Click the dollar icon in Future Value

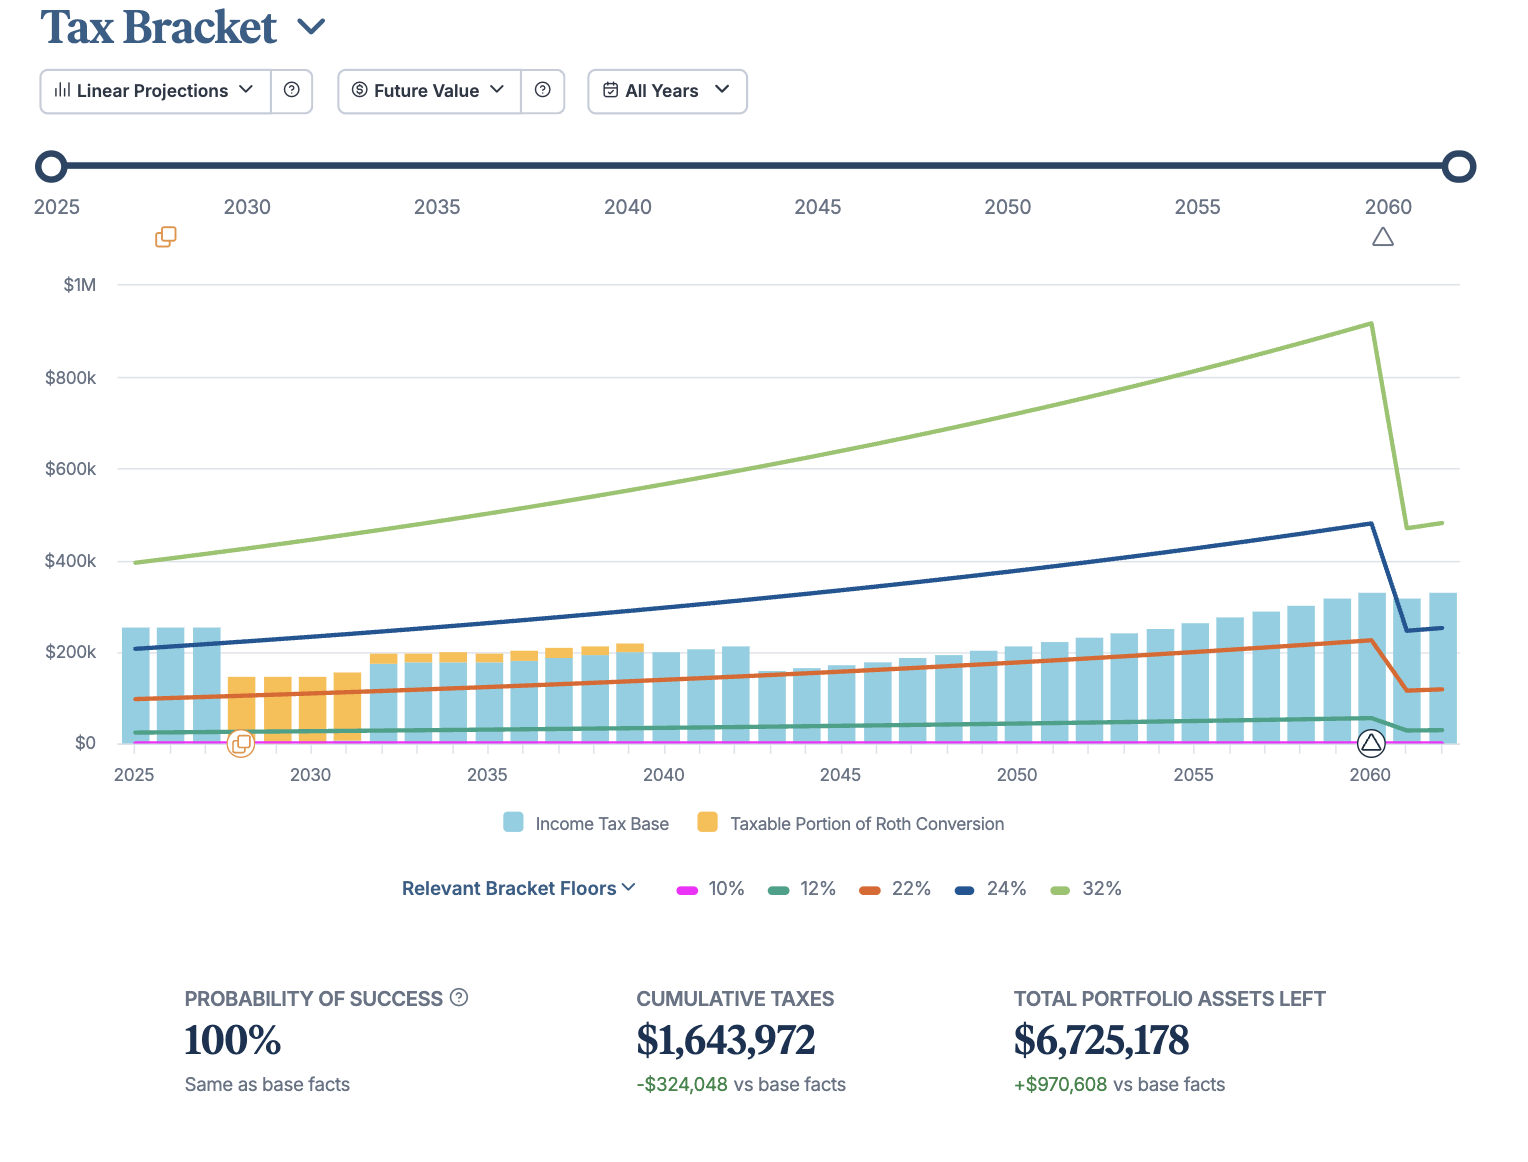[360, 90]
